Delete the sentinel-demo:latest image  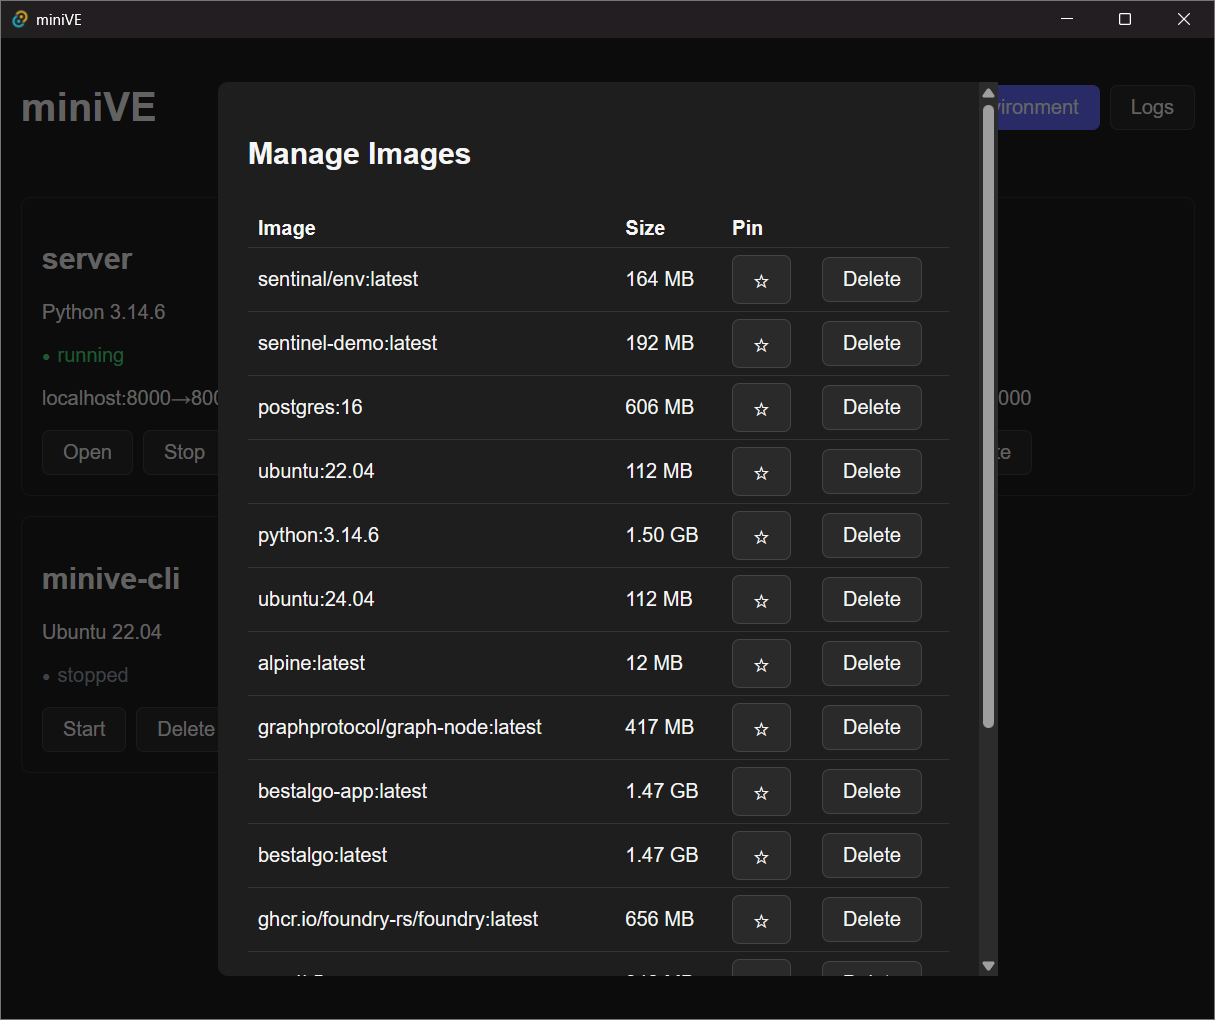872,343
